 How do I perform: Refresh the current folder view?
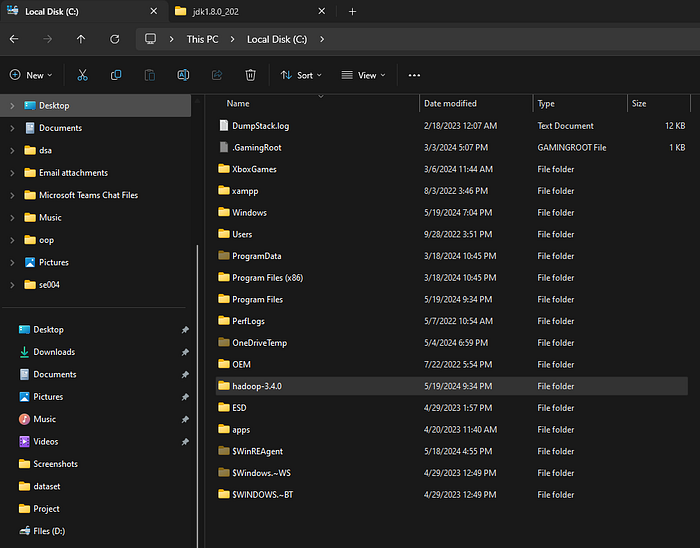coord(115,39)
